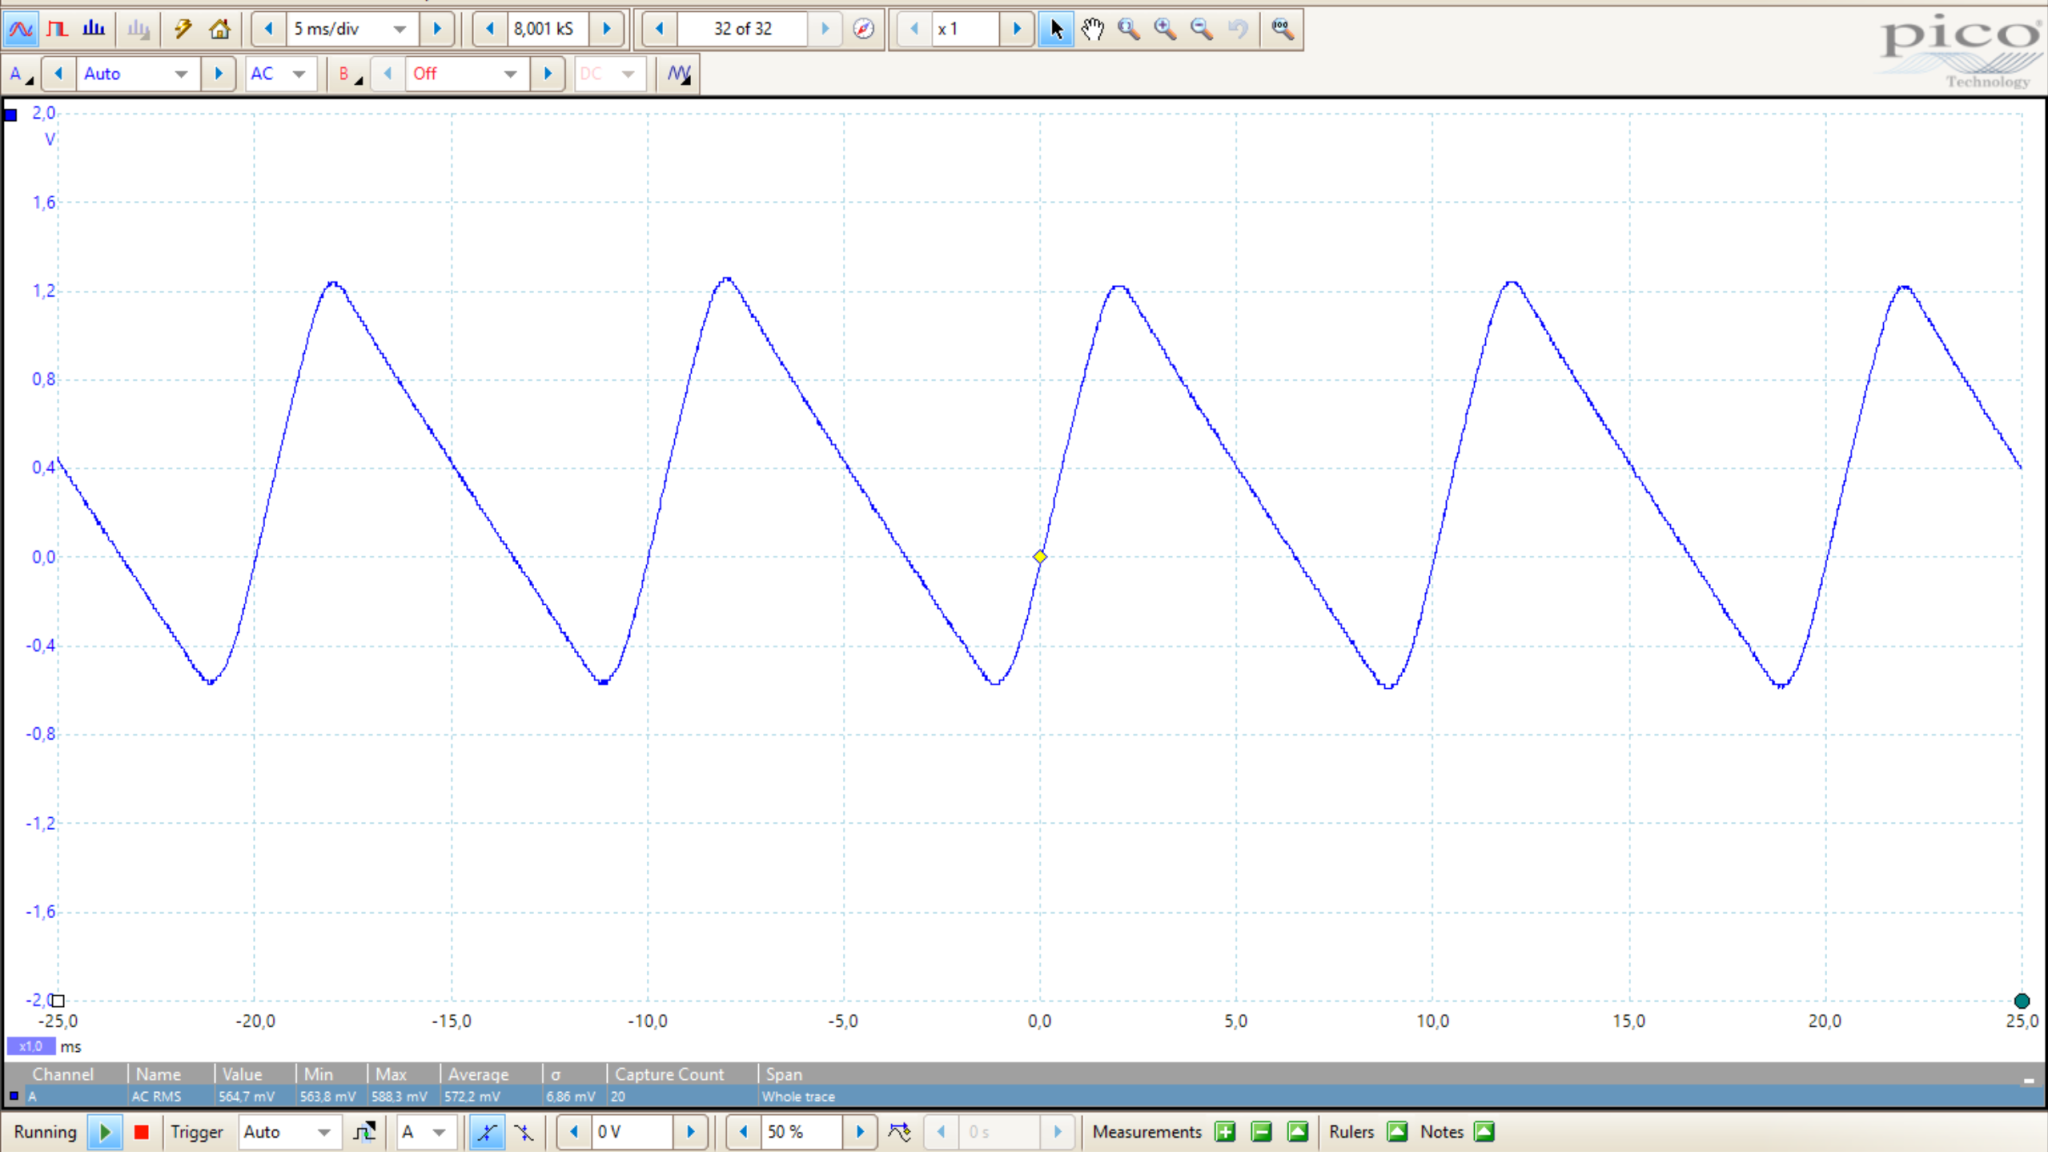Open Channel A options button
The image size is (2048, 1152).
tap(20, 74)
